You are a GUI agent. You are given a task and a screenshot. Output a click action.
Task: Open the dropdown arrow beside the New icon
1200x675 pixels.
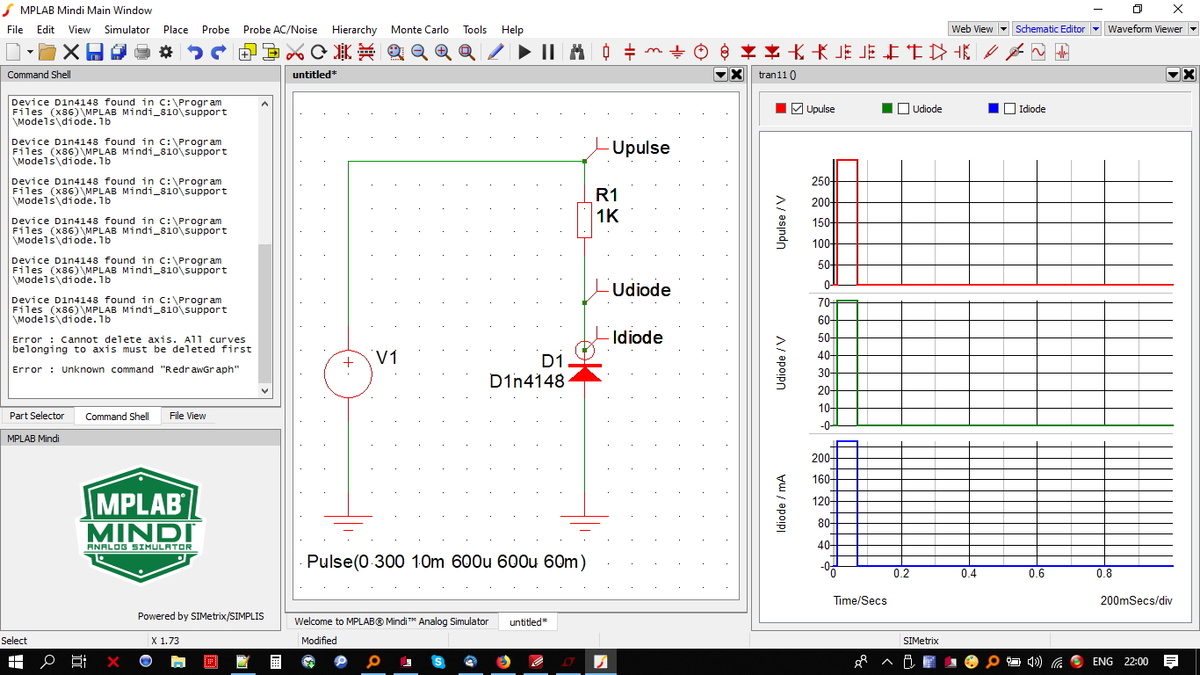coord(30,52)
